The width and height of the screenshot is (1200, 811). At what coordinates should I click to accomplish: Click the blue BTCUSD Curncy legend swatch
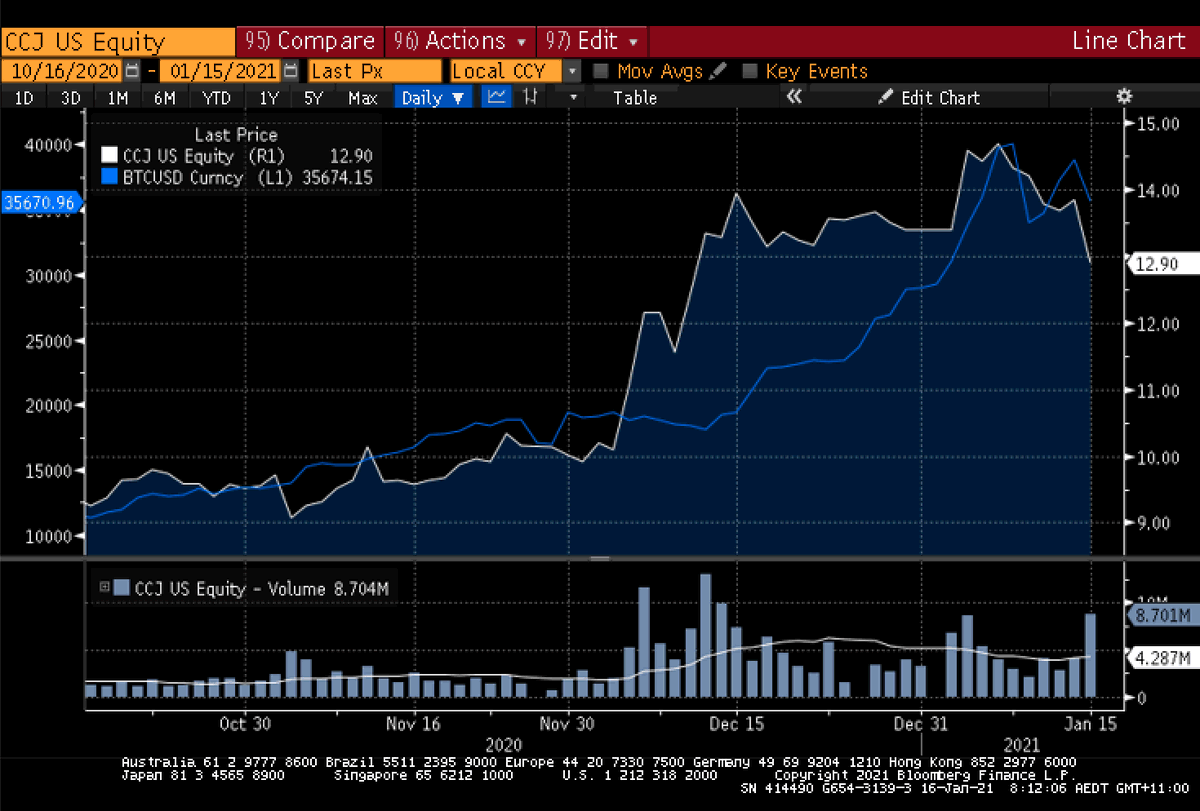[x=110, y=177]
